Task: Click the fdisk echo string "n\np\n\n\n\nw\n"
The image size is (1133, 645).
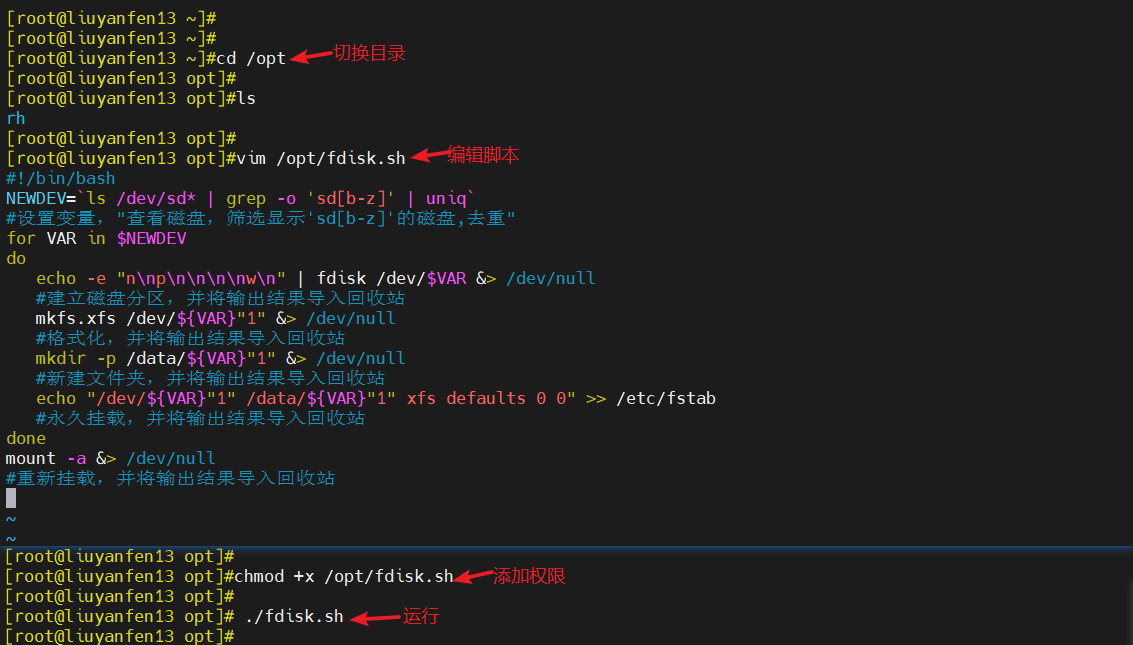Action: pos(201,278)
